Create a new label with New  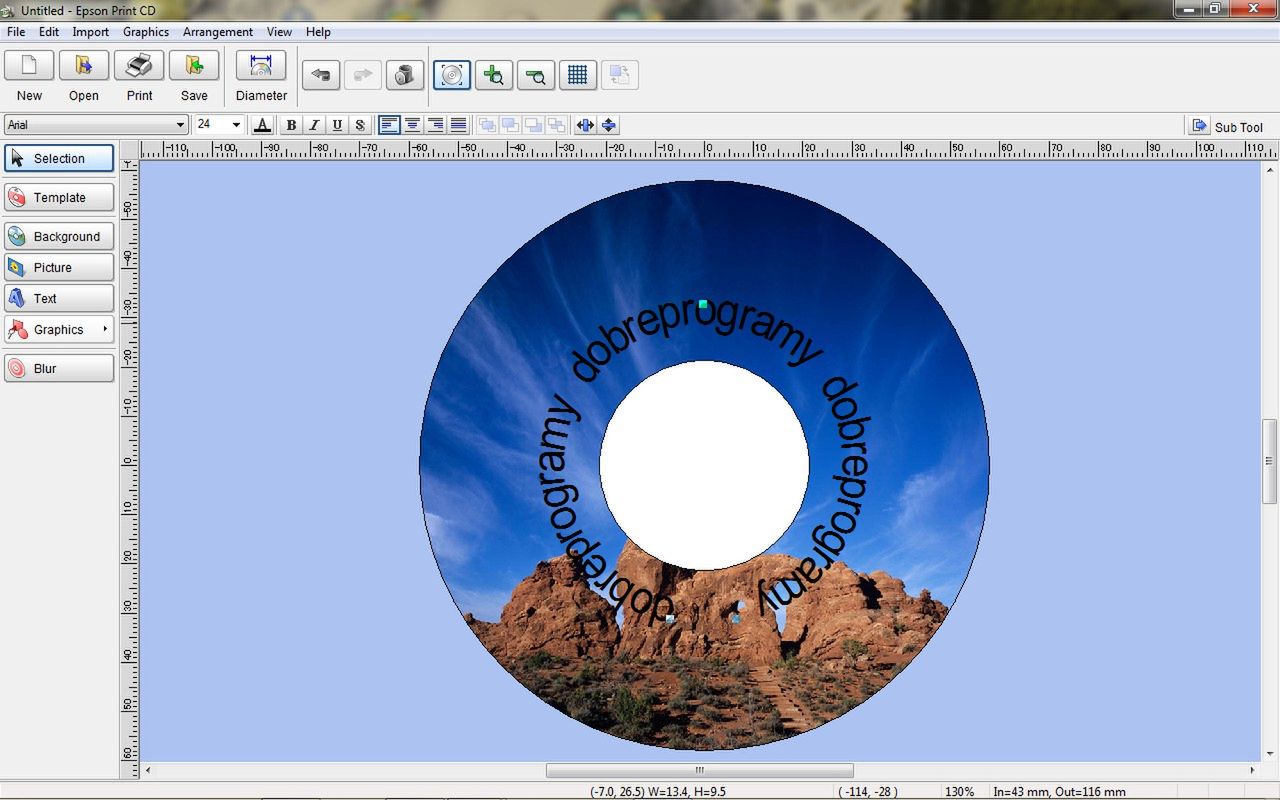29,66
